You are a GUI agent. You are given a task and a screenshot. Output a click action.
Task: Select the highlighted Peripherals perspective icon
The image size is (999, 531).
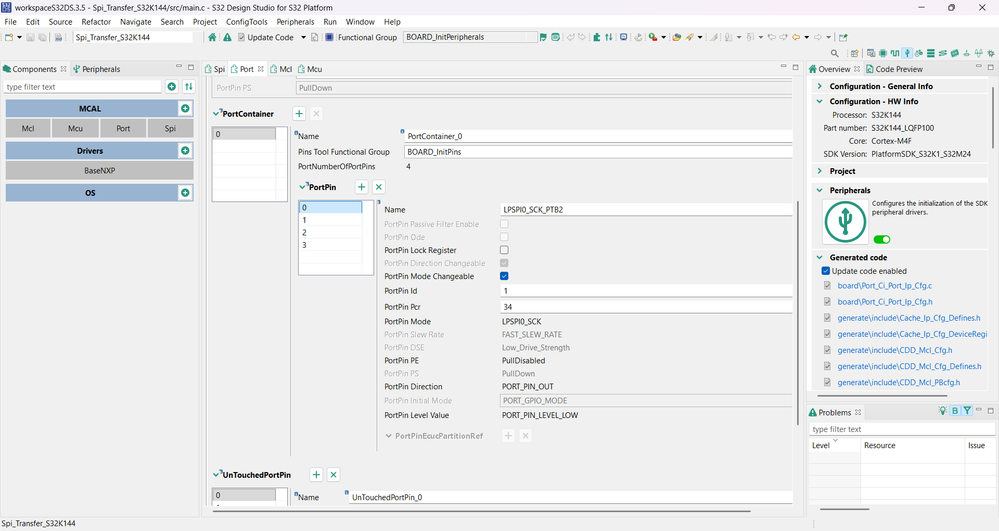[x=907, y=53]
